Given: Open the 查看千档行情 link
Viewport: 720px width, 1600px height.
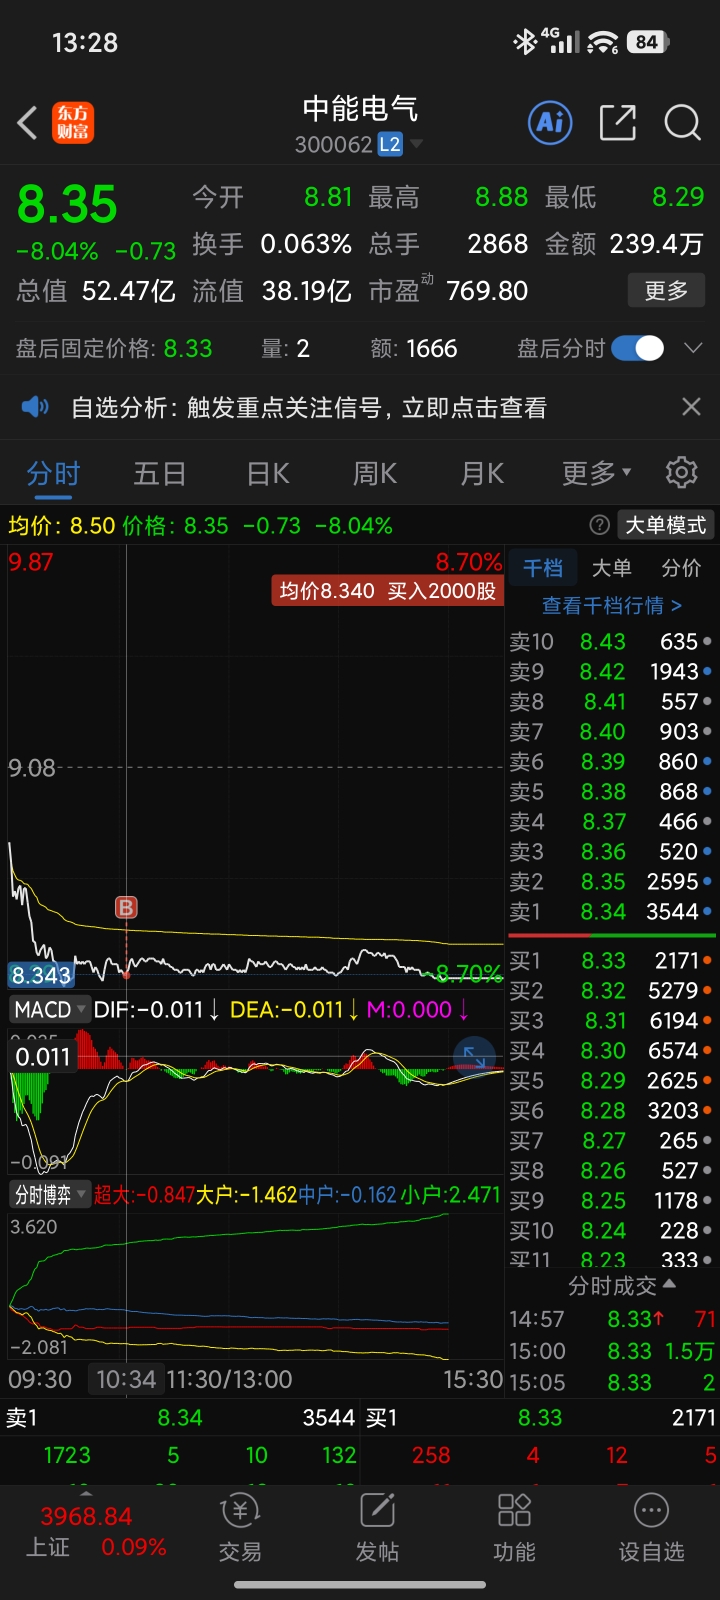Looking at the screenshot, I should [x=612, y=605].
